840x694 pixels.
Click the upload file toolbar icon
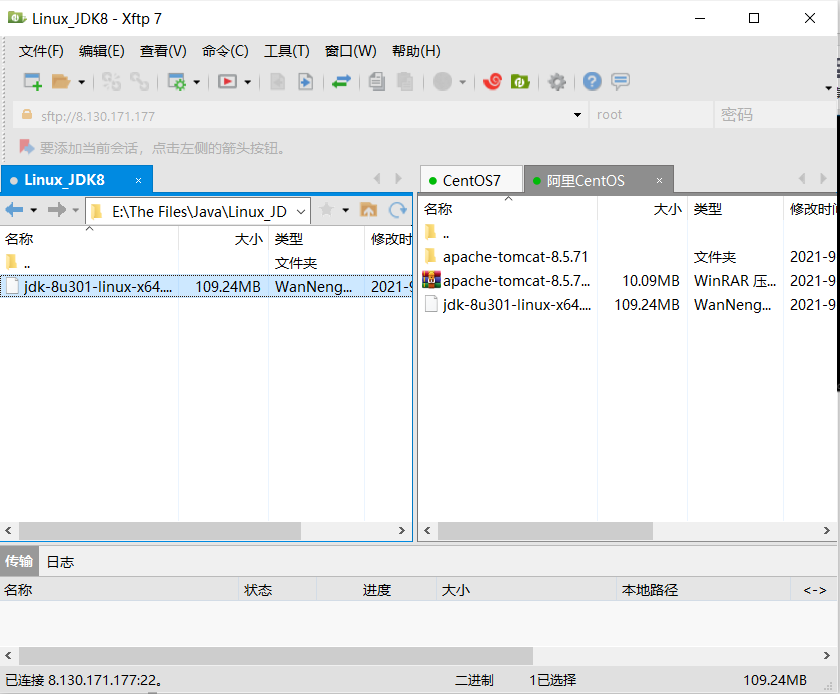click(278, 82)
